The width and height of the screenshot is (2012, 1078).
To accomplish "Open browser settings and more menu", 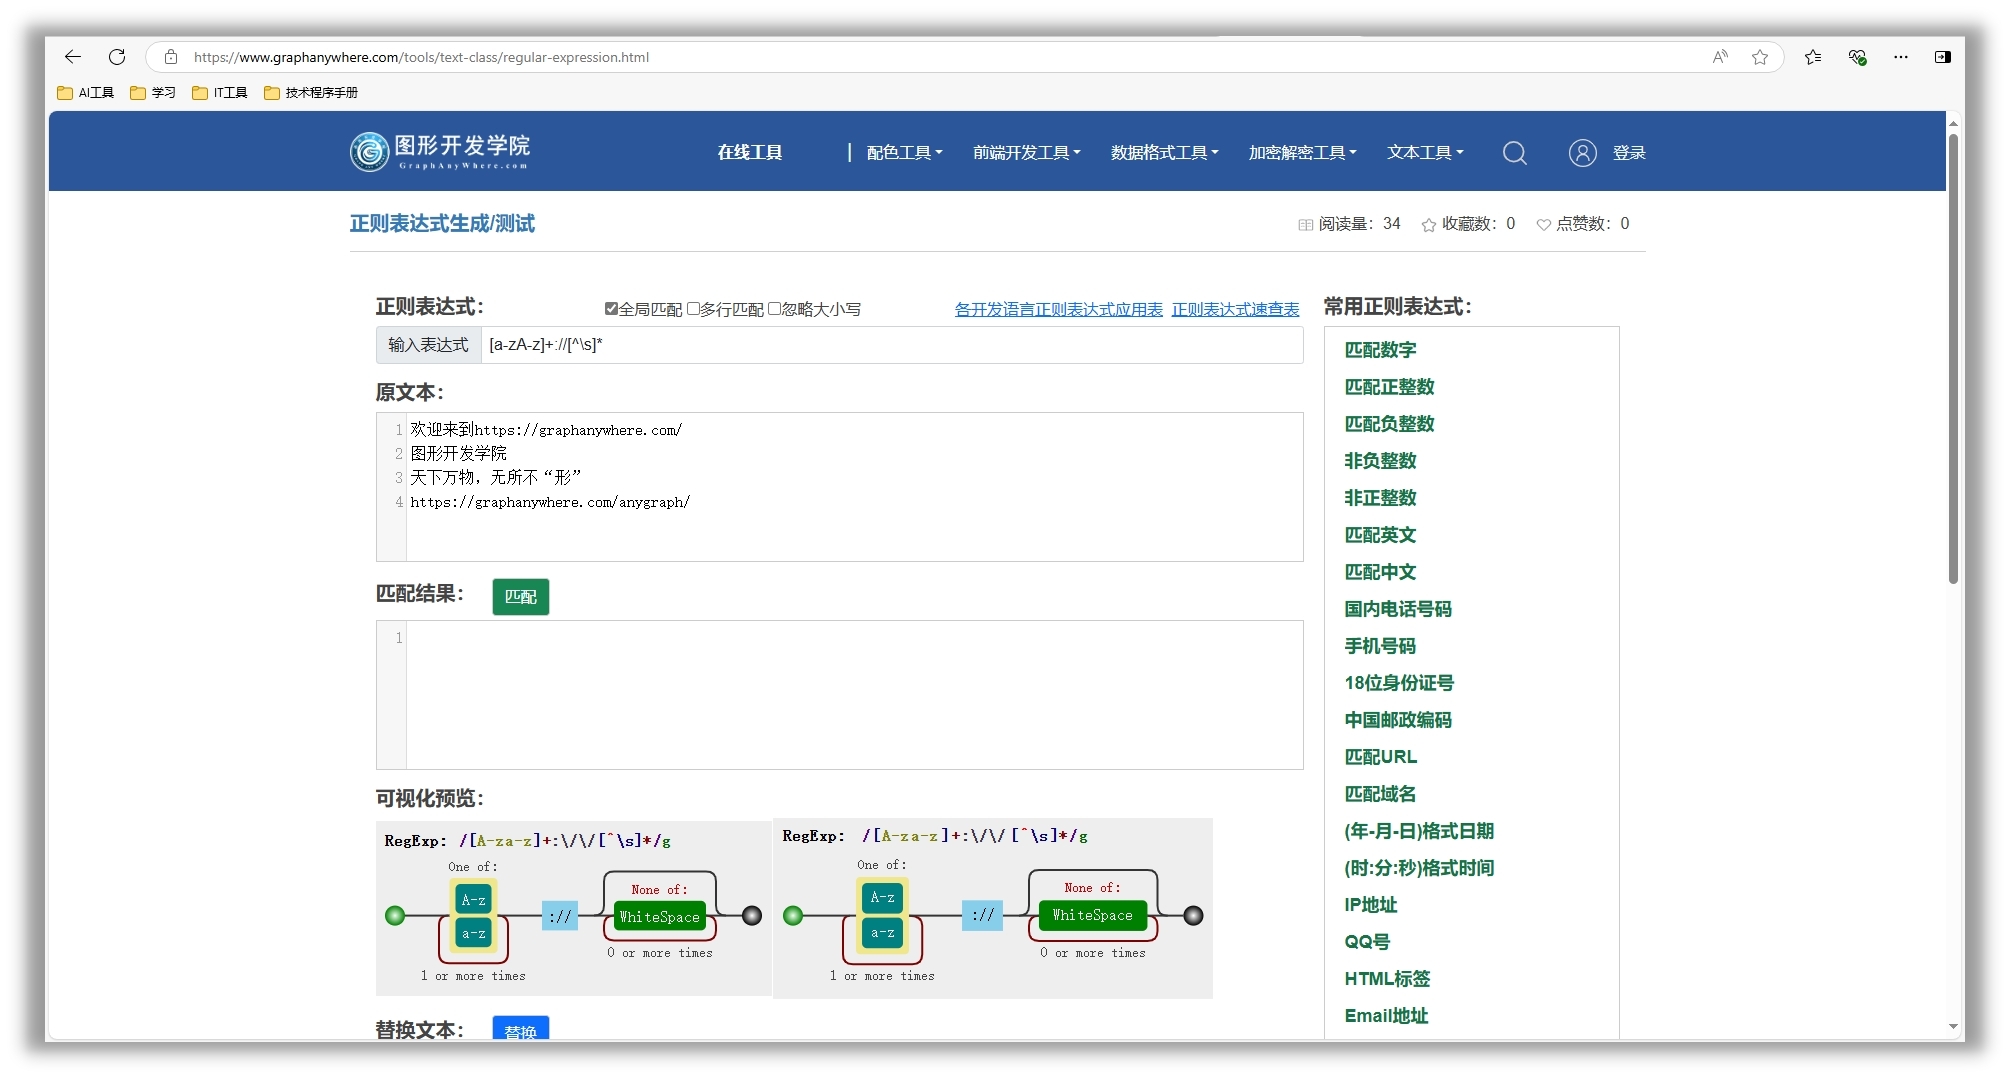I will coord(1900,57).
